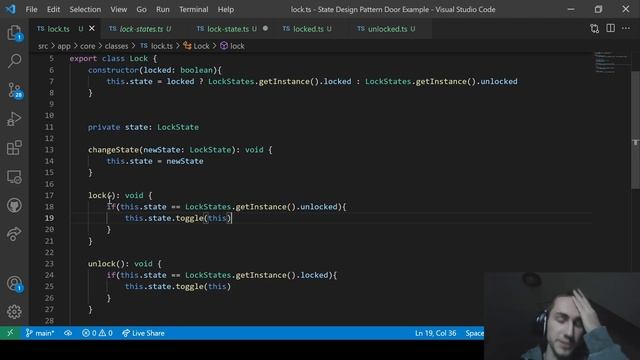Click the VS Code logo icon
This screenshot has width=640, height=360.
11,9
